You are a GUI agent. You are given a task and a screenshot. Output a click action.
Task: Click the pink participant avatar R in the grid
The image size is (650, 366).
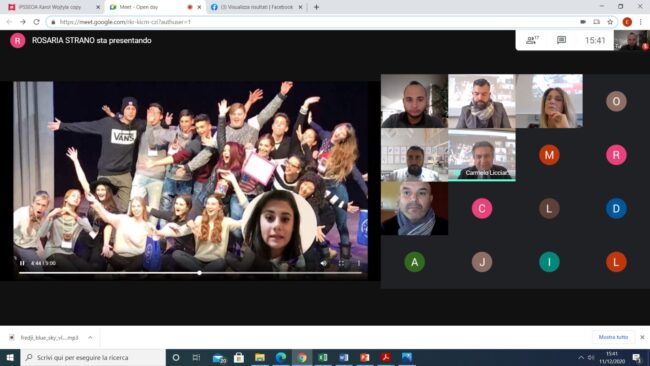coord(616,155)
